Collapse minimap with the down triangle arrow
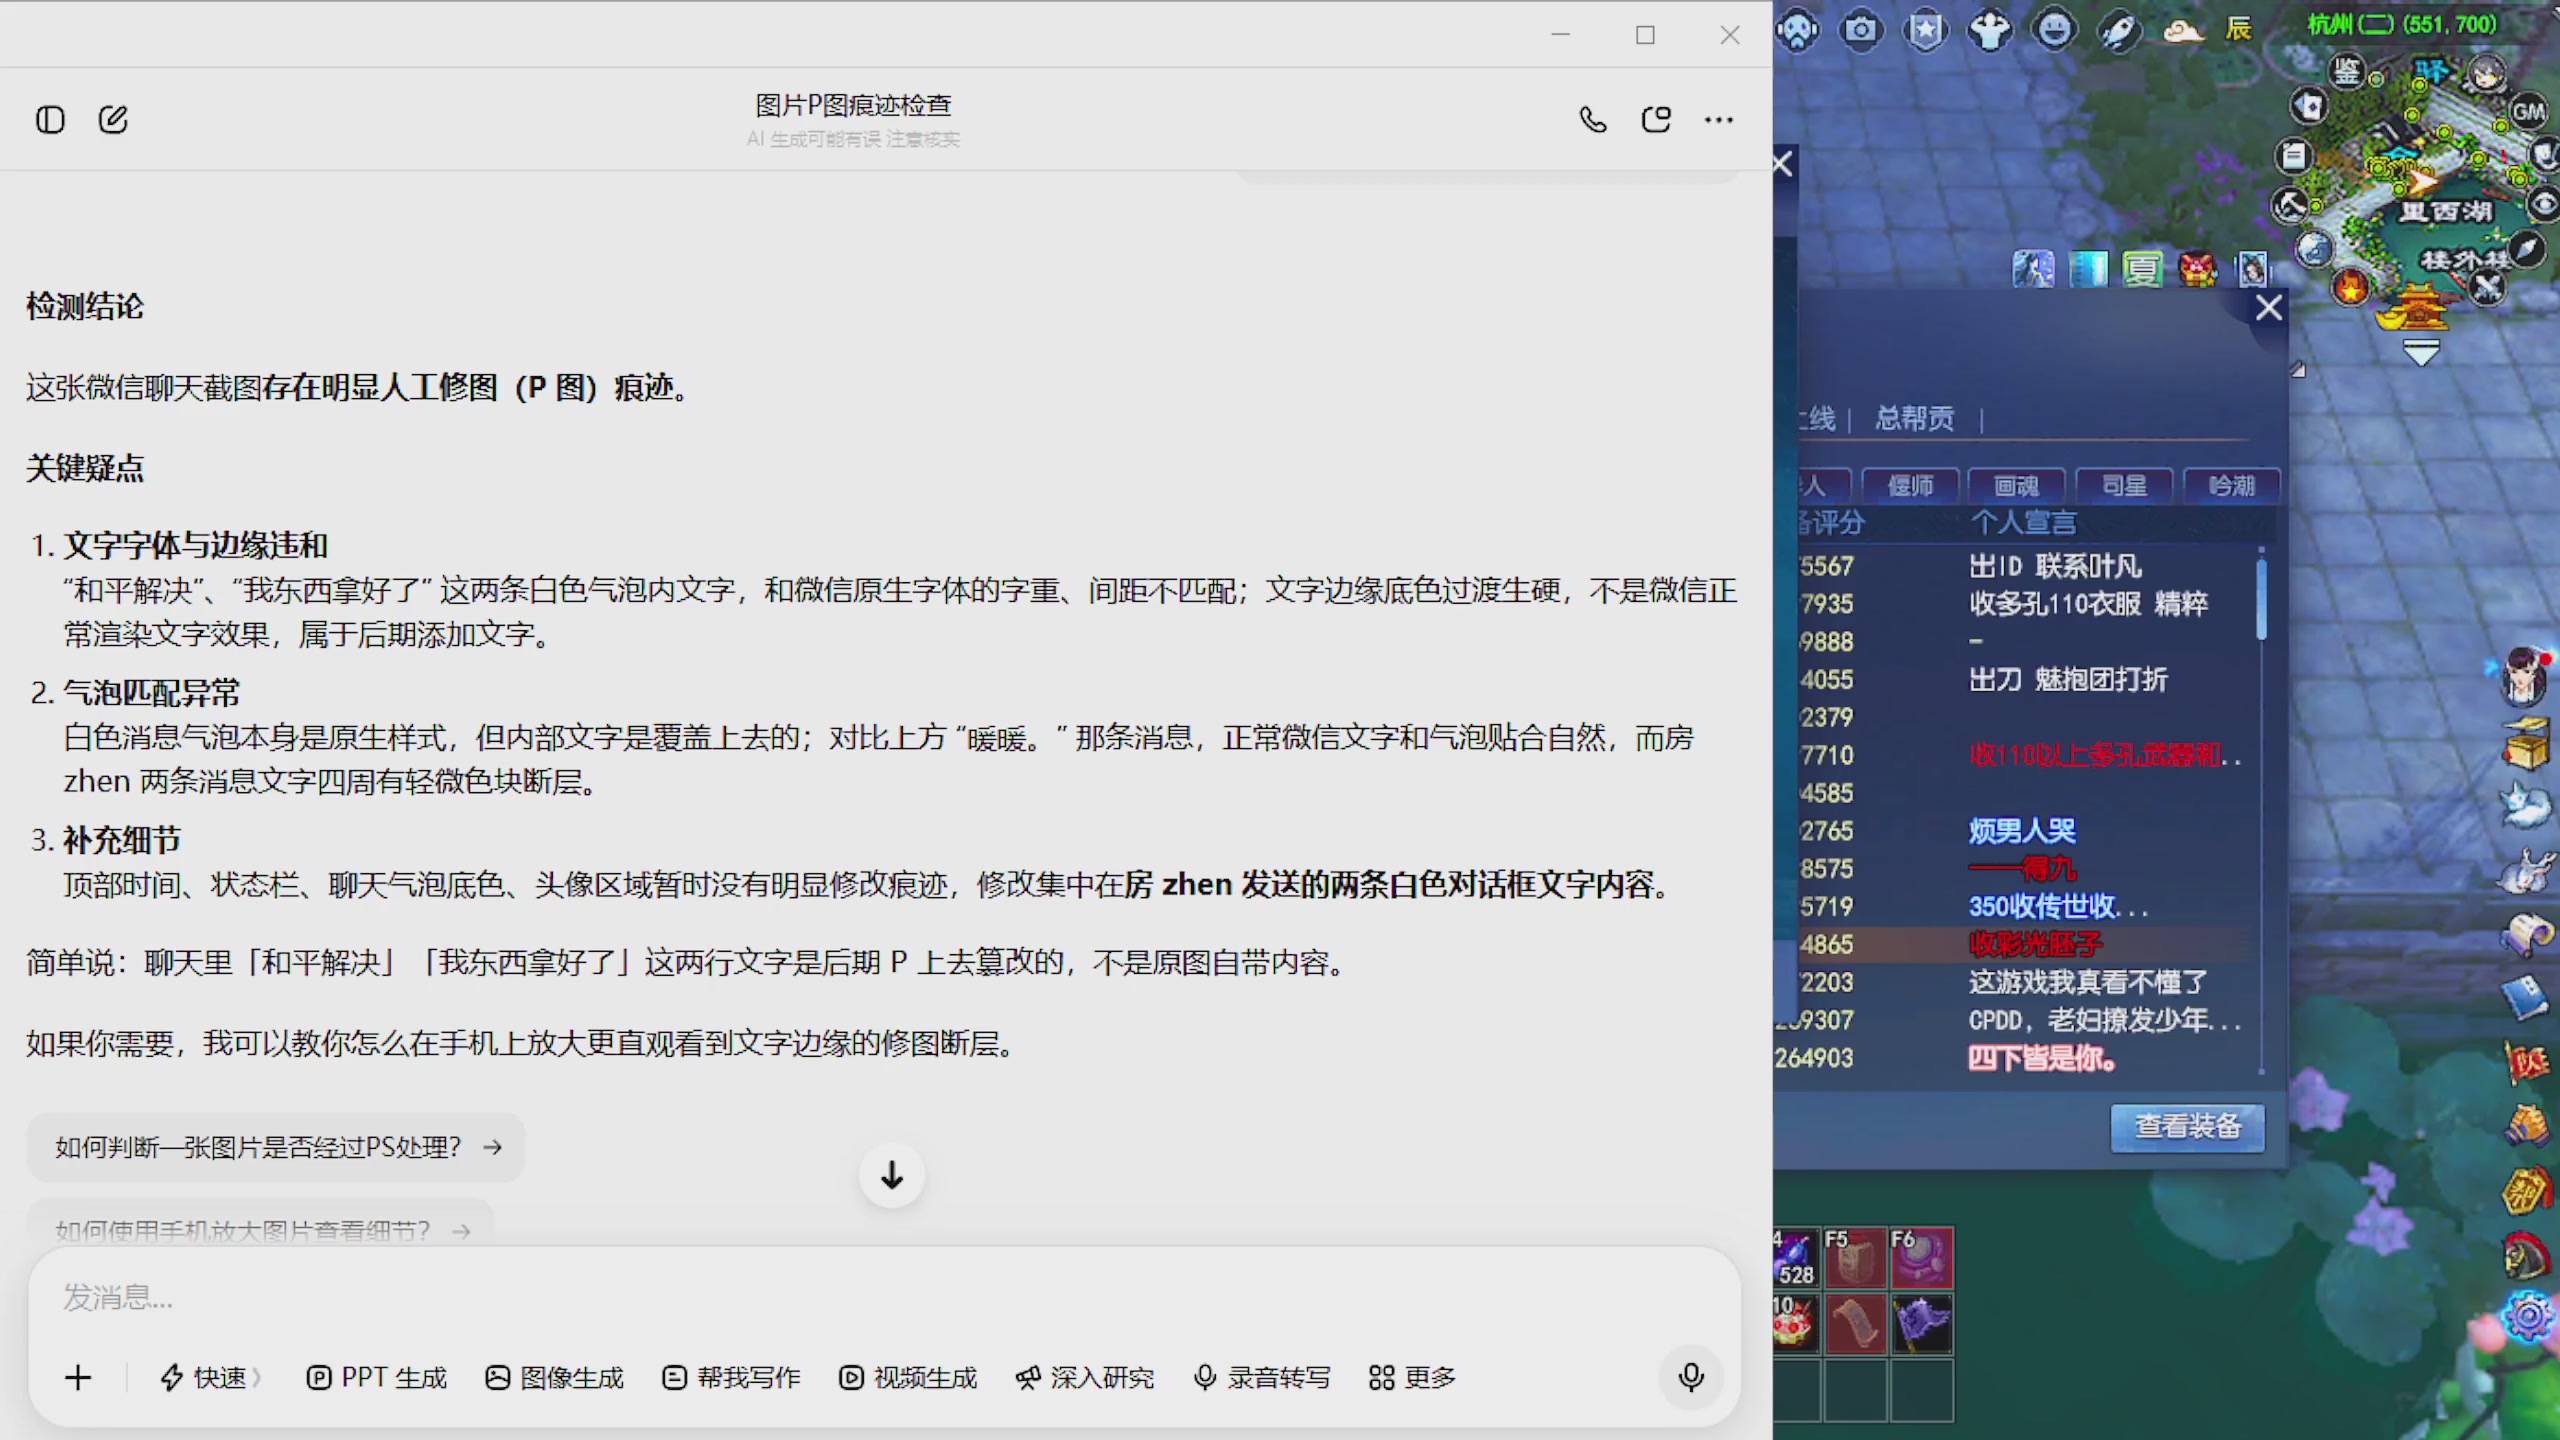The height and width of the screenshot is (1440, 2560). point(2421,352)
